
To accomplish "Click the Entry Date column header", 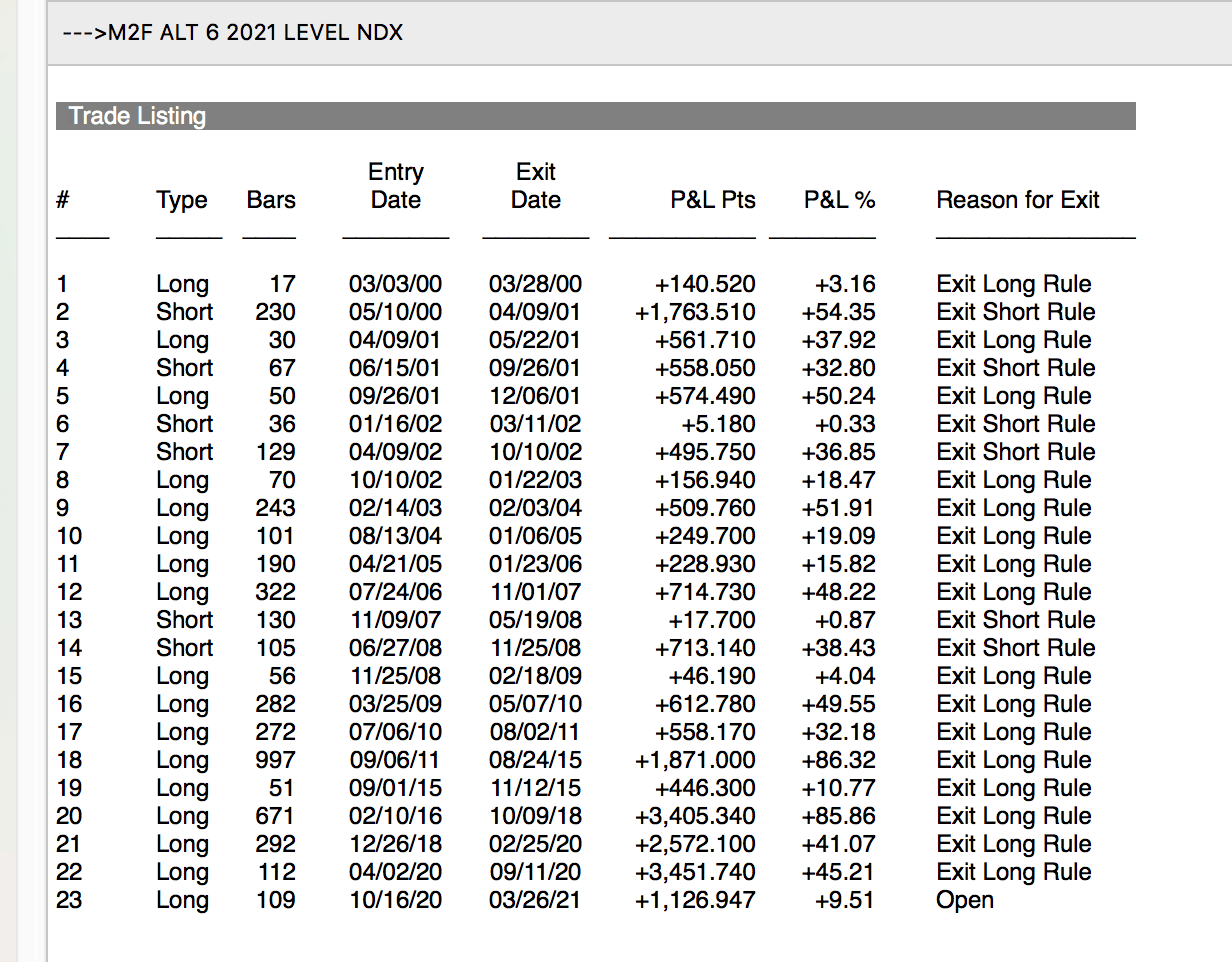I will 396,186.
